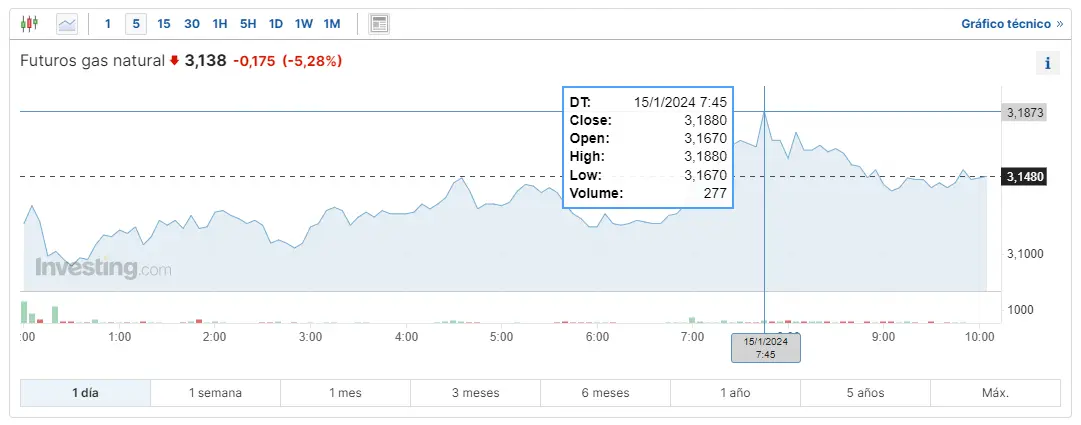
Task: Select the 1 minute interval
Action: click(x=108, y=23)
